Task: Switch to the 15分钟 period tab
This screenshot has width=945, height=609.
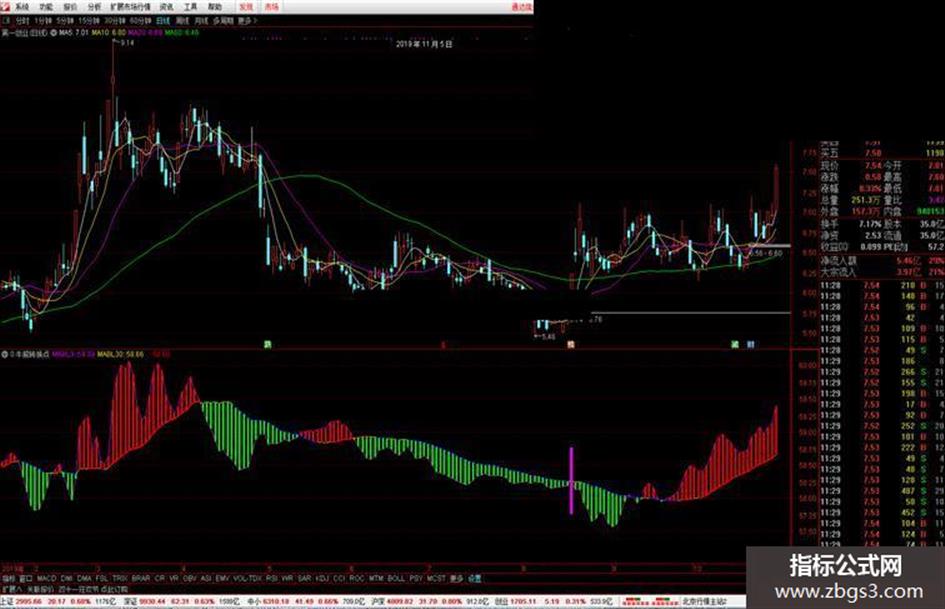Action: [x=89, y=21]
